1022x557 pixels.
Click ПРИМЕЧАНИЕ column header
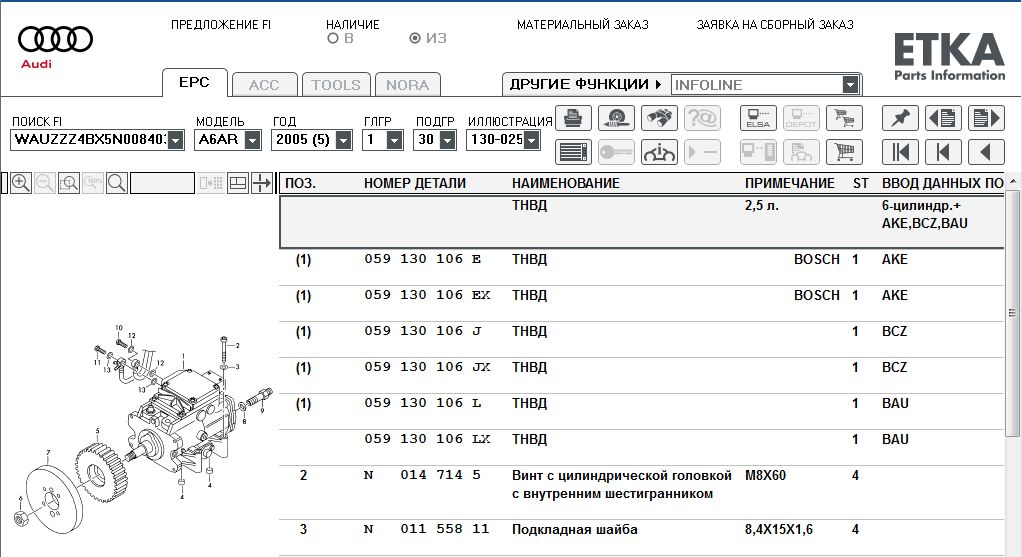coord(789,184)
